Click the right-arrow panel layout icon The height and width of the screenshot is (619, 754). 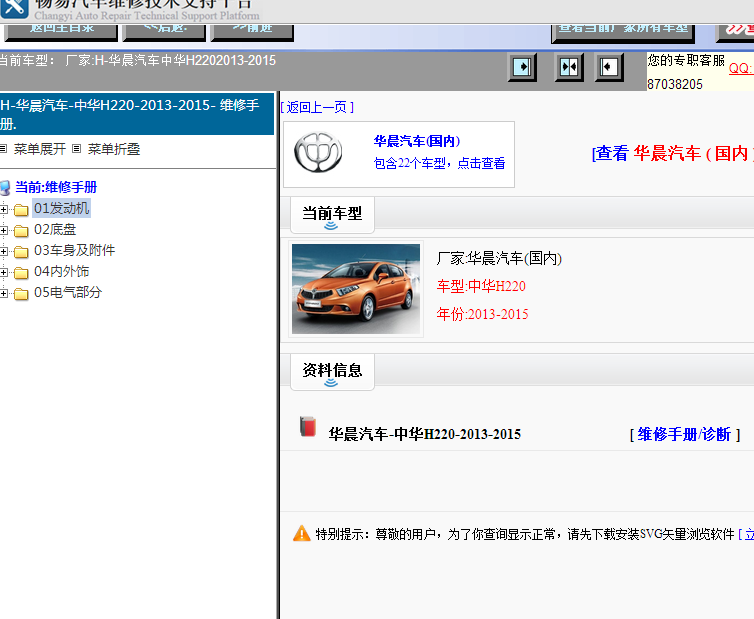tap(522, 67)
